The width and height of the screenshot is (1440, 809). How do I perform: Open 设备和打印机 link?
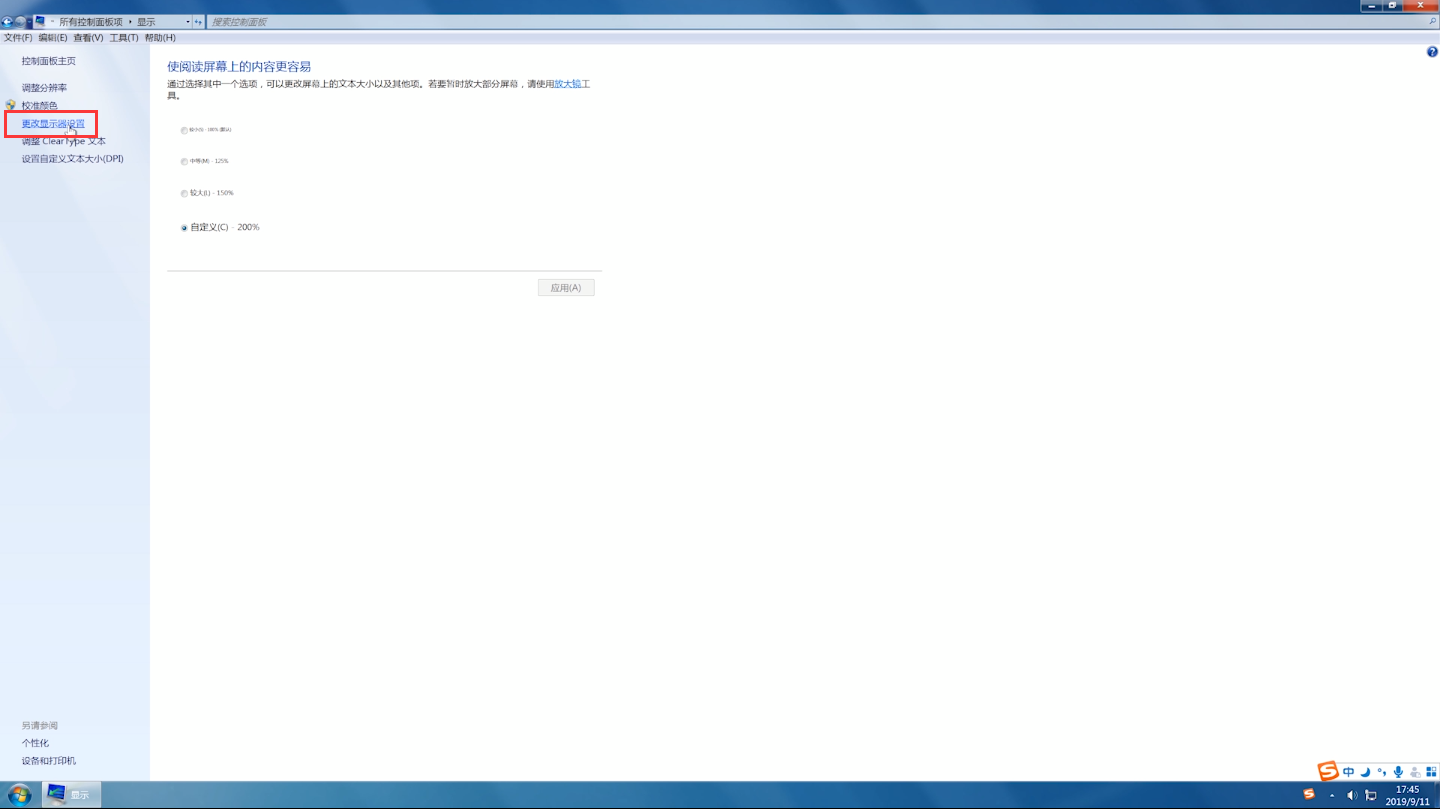tap(49, 761)
